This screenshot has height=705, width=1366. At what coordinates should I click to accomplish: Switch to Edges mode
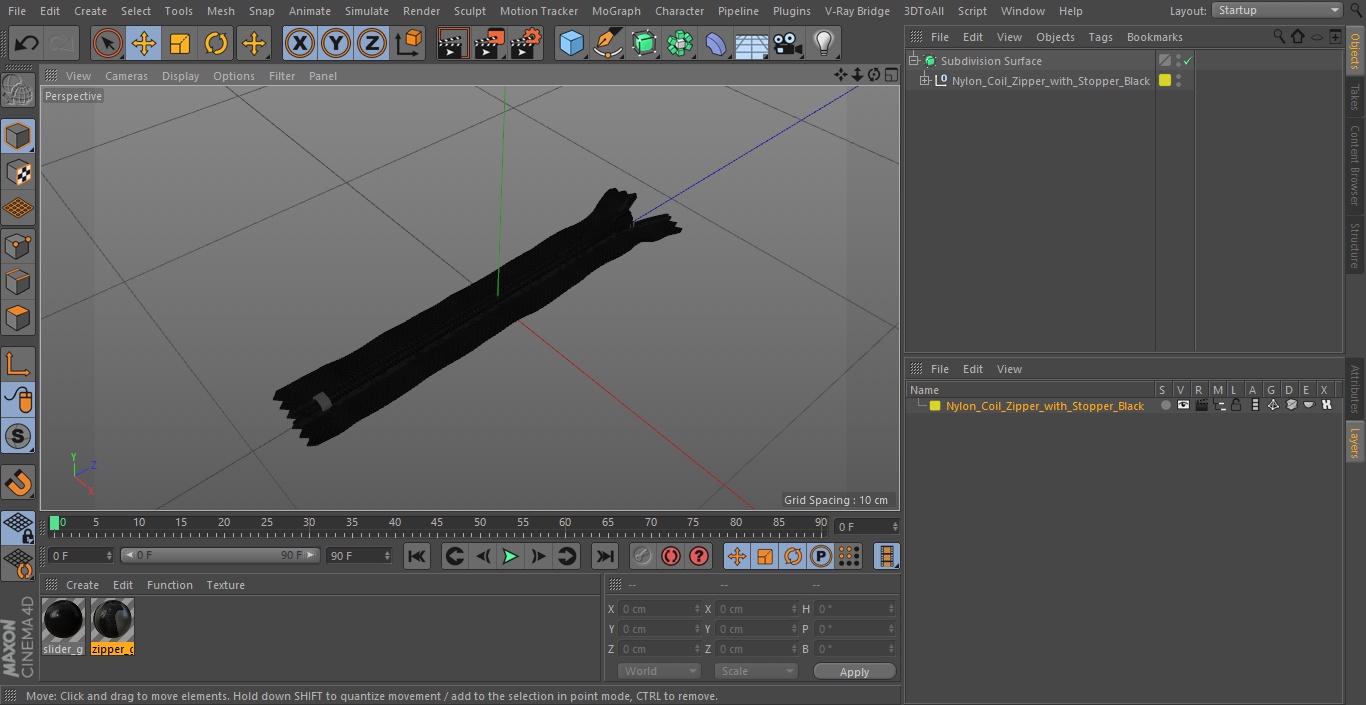(x=18, y=282)
